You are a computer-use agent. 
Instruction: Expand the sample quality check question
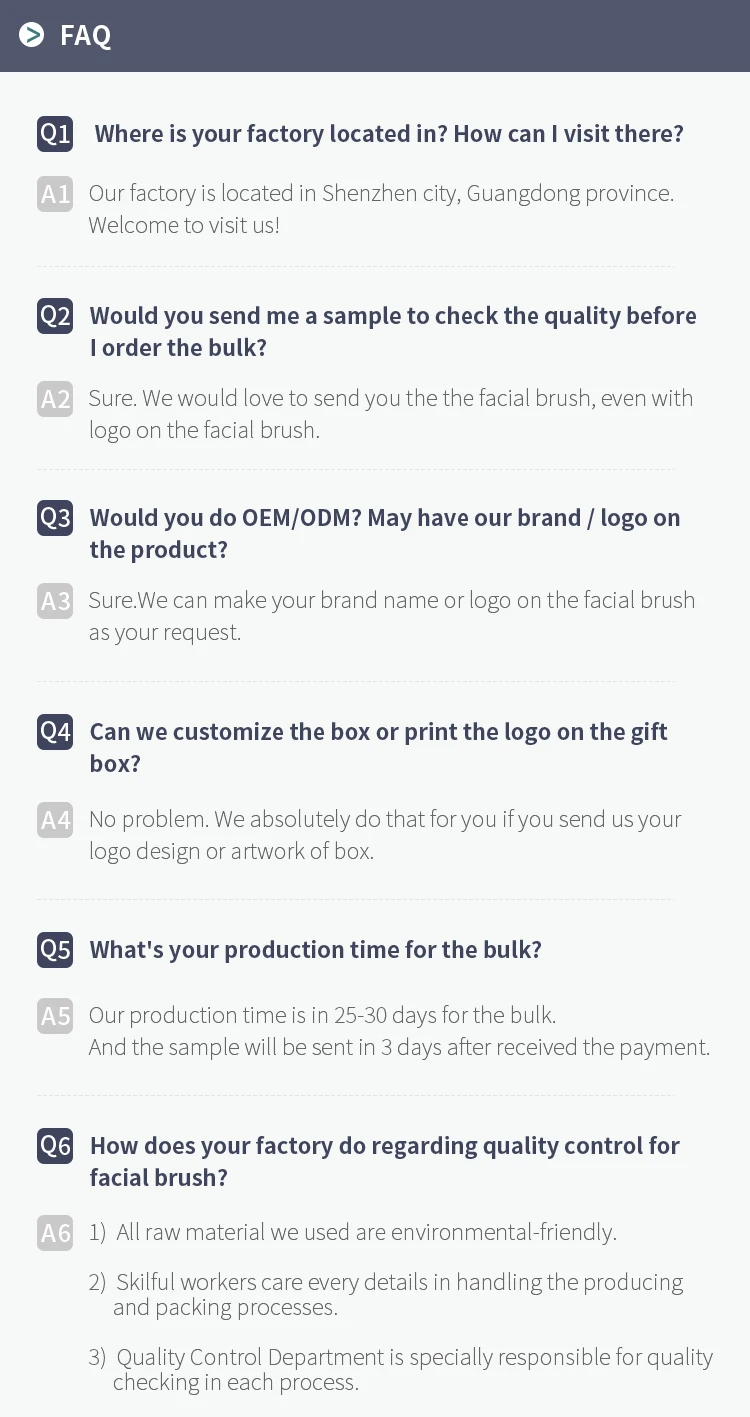pos(393,331)
